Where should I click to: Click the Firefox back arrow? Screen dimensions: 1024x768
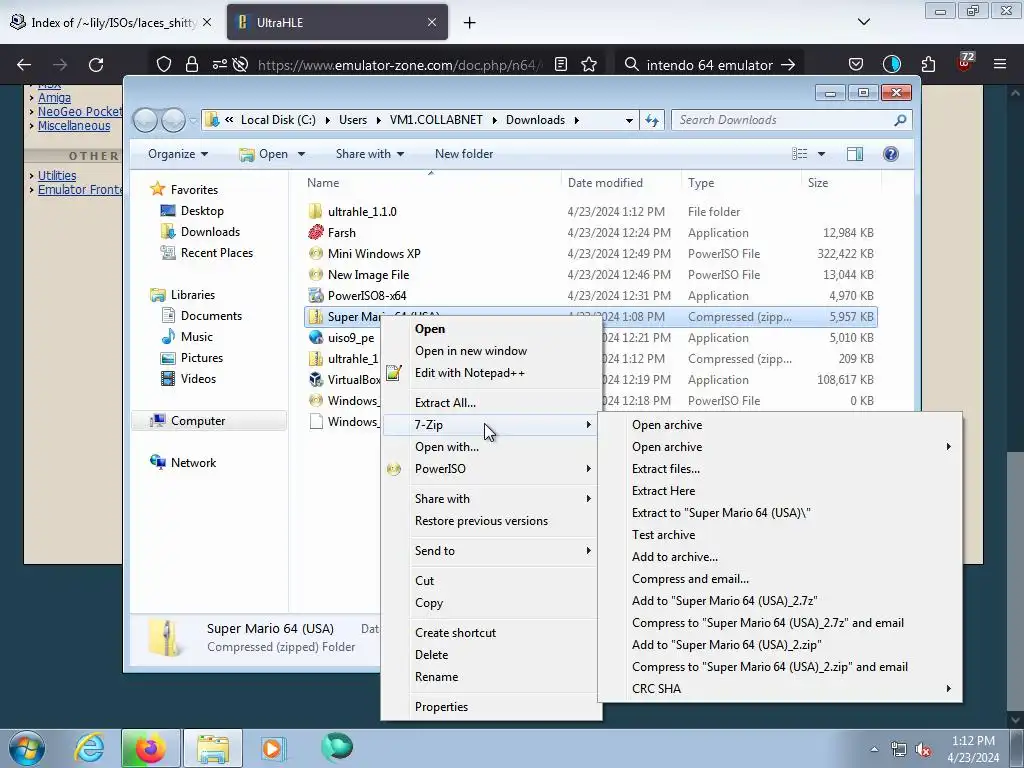[x=24, y=65]
